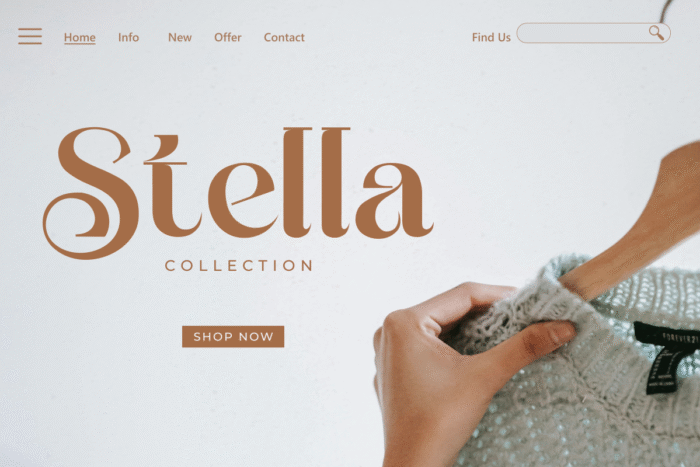This screenshot has width=700, height=467.
Task: Click the large swirly S in Stella
Action: (x=91, y=193)
